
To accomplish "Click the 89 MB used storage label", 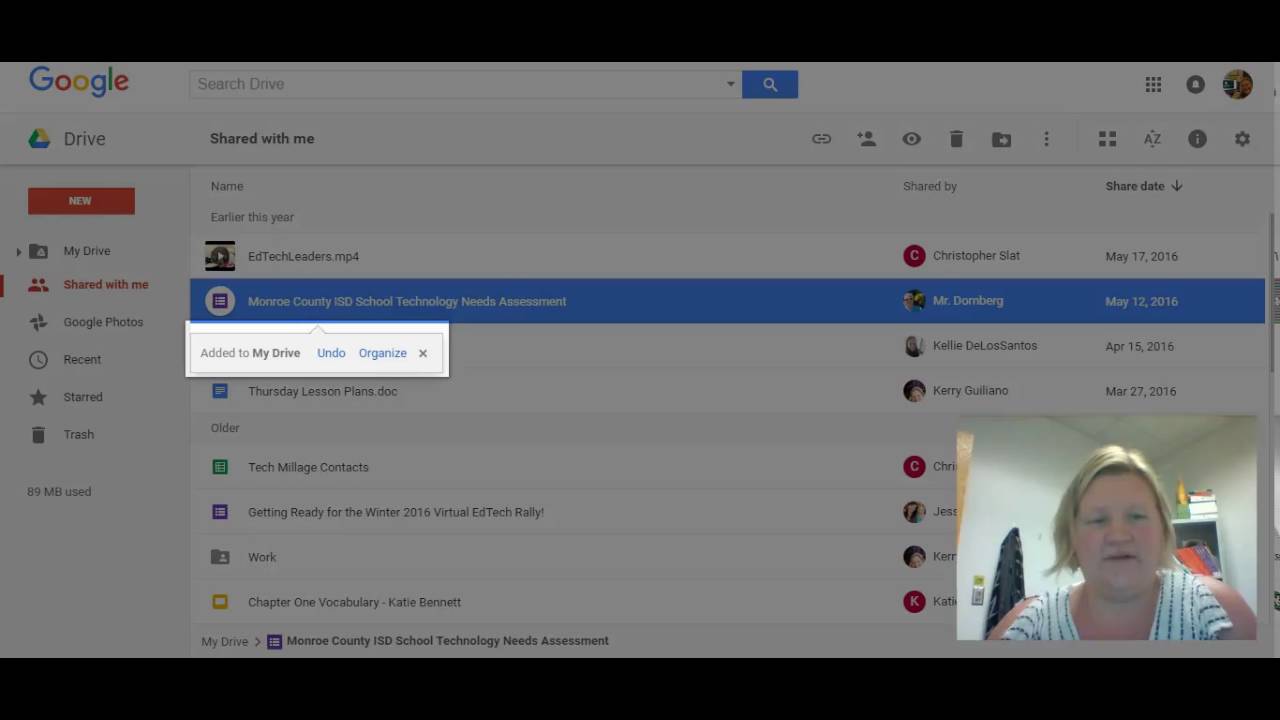I will pyautogui.click(x=59, y=492).
